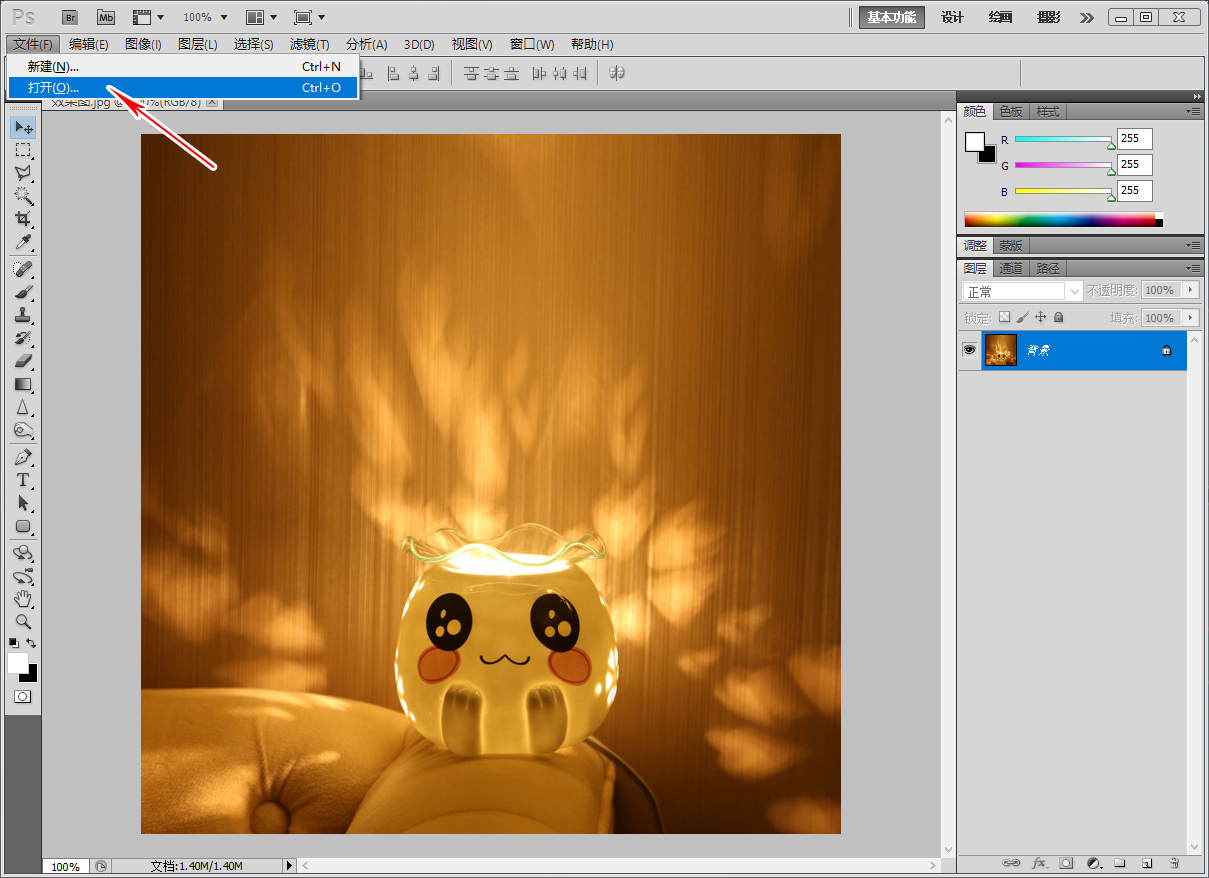This screenshot has height=878, width=1209.
Task: Select the Crop tool
Action: point(24,219)
